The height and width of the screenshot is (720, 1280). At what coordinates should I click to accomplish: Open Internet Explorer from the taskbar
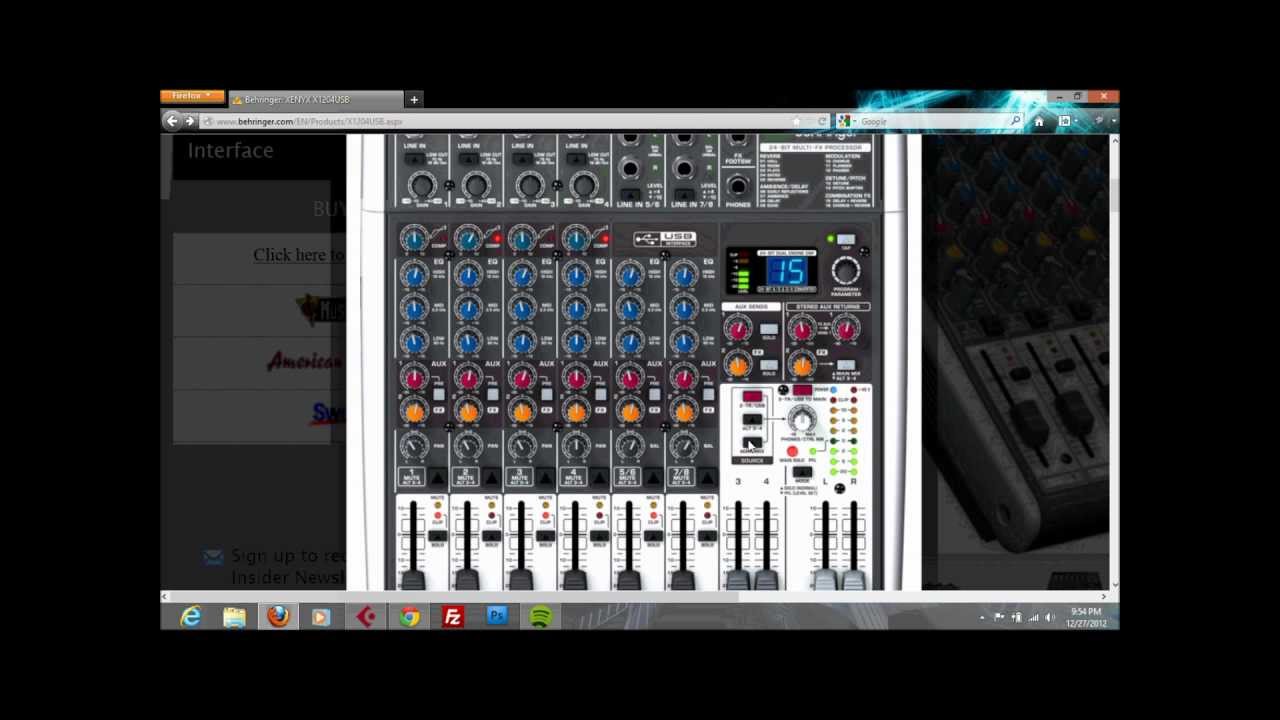(x=190, y=617)
